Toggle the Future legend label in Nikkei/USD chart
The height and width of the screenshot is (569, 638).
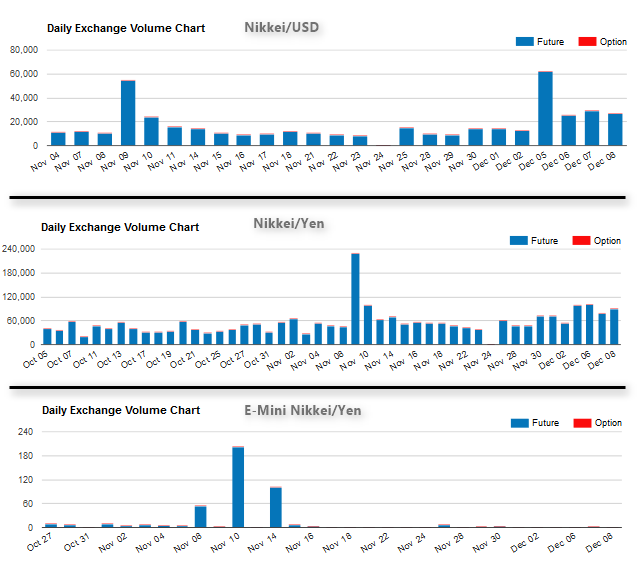(x=550, y=42)
